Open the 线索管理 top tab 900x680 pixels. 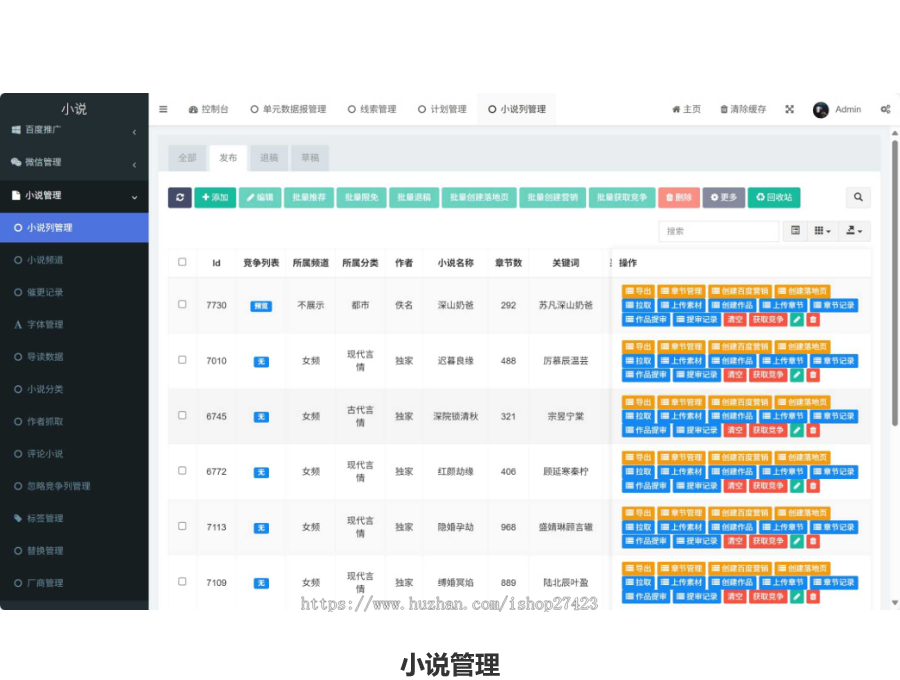(372, 109)
